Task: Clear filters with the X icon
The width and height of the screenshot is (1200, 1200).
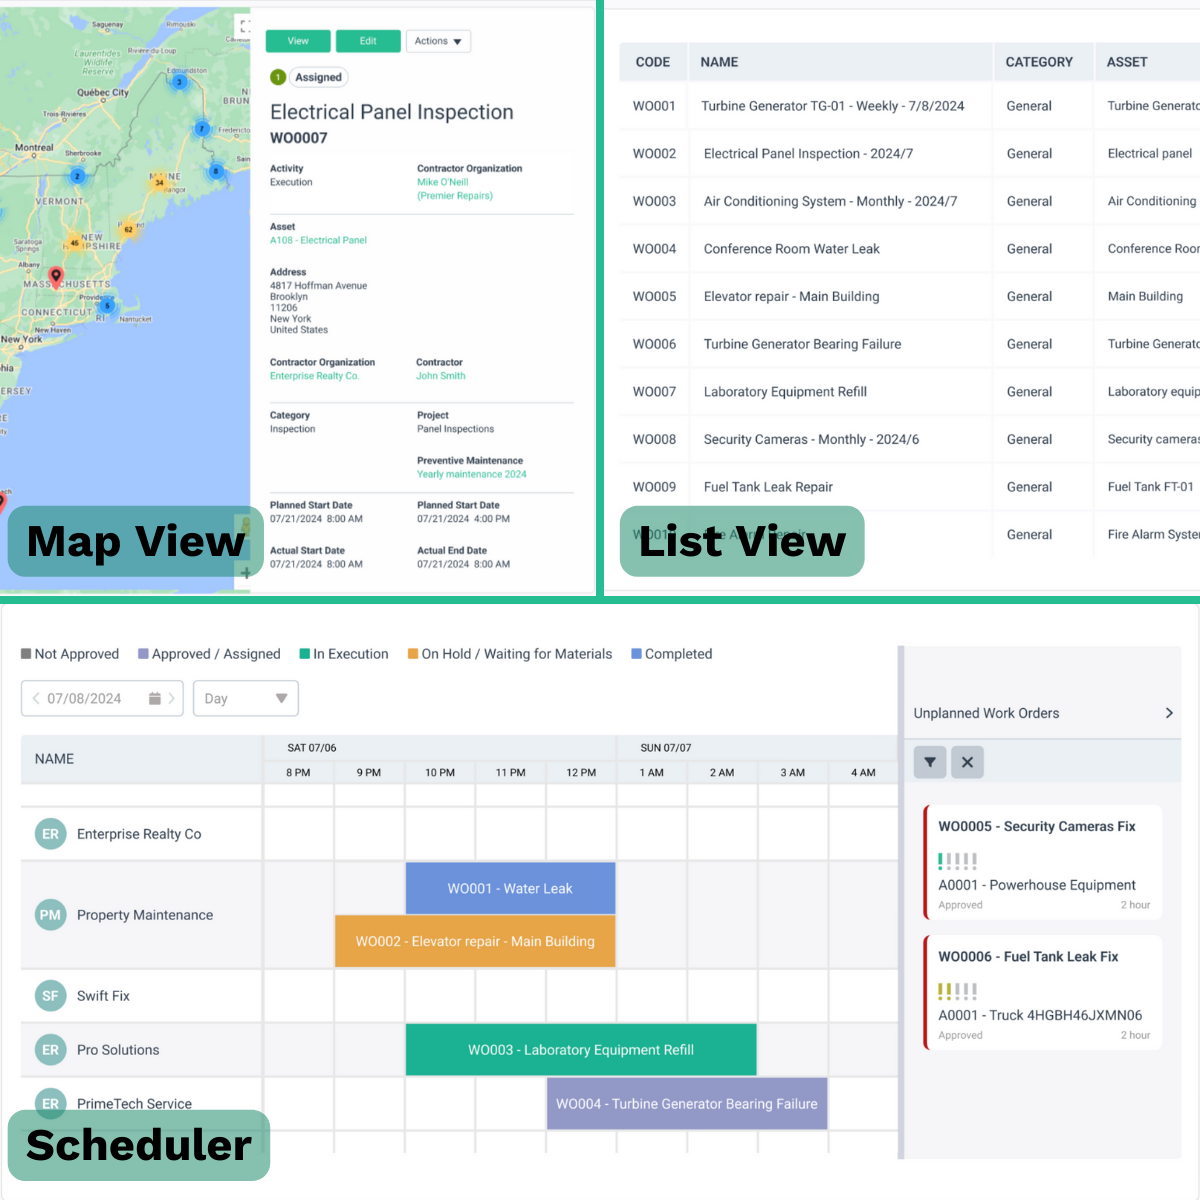Action: click(967, 762)
